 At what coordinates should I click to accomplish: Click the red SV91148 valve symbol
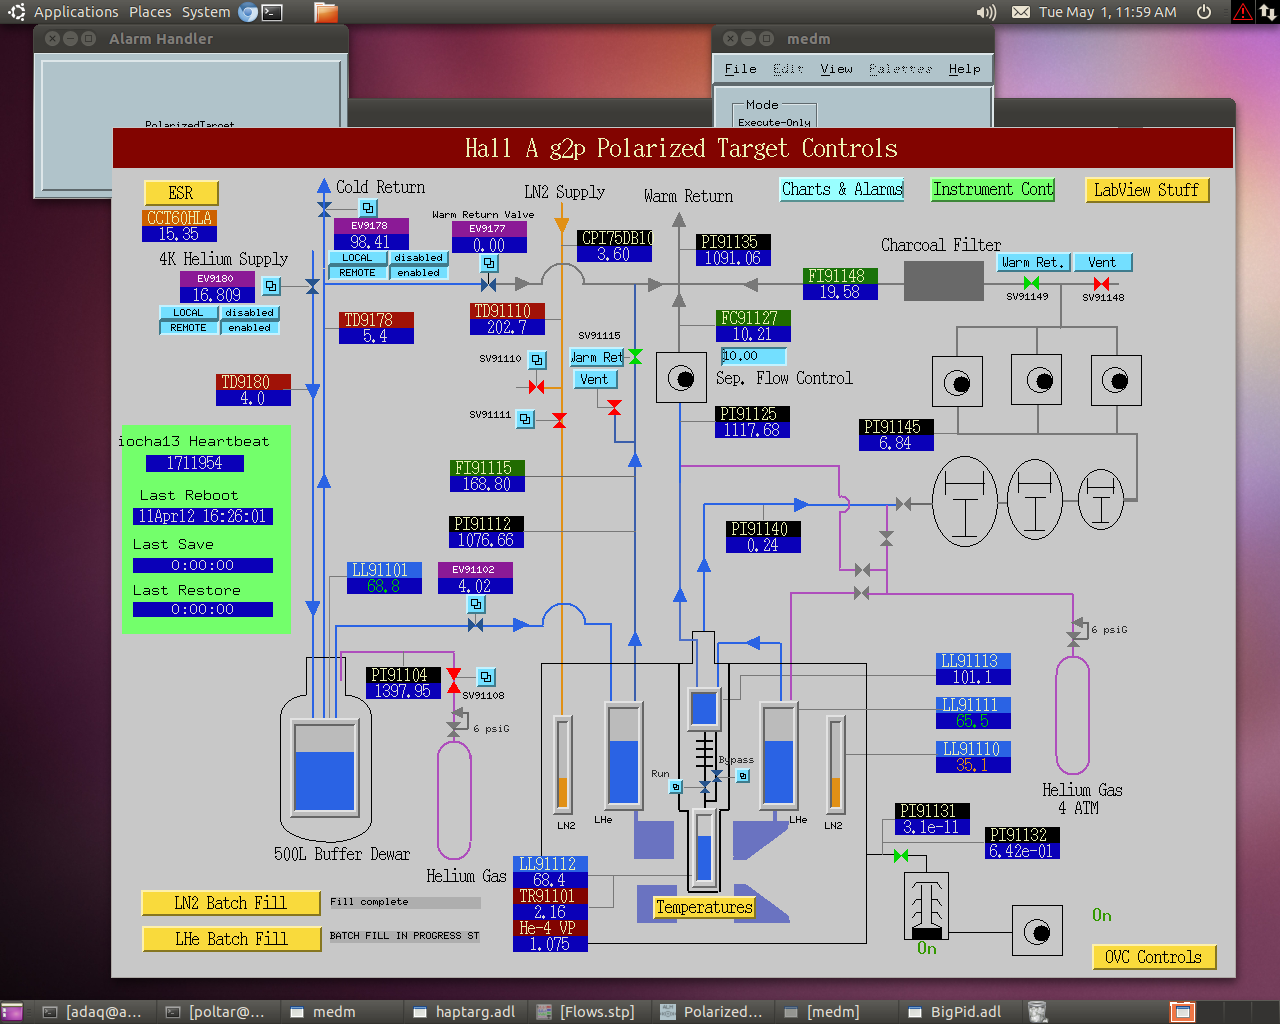(x=1101, y=283)
